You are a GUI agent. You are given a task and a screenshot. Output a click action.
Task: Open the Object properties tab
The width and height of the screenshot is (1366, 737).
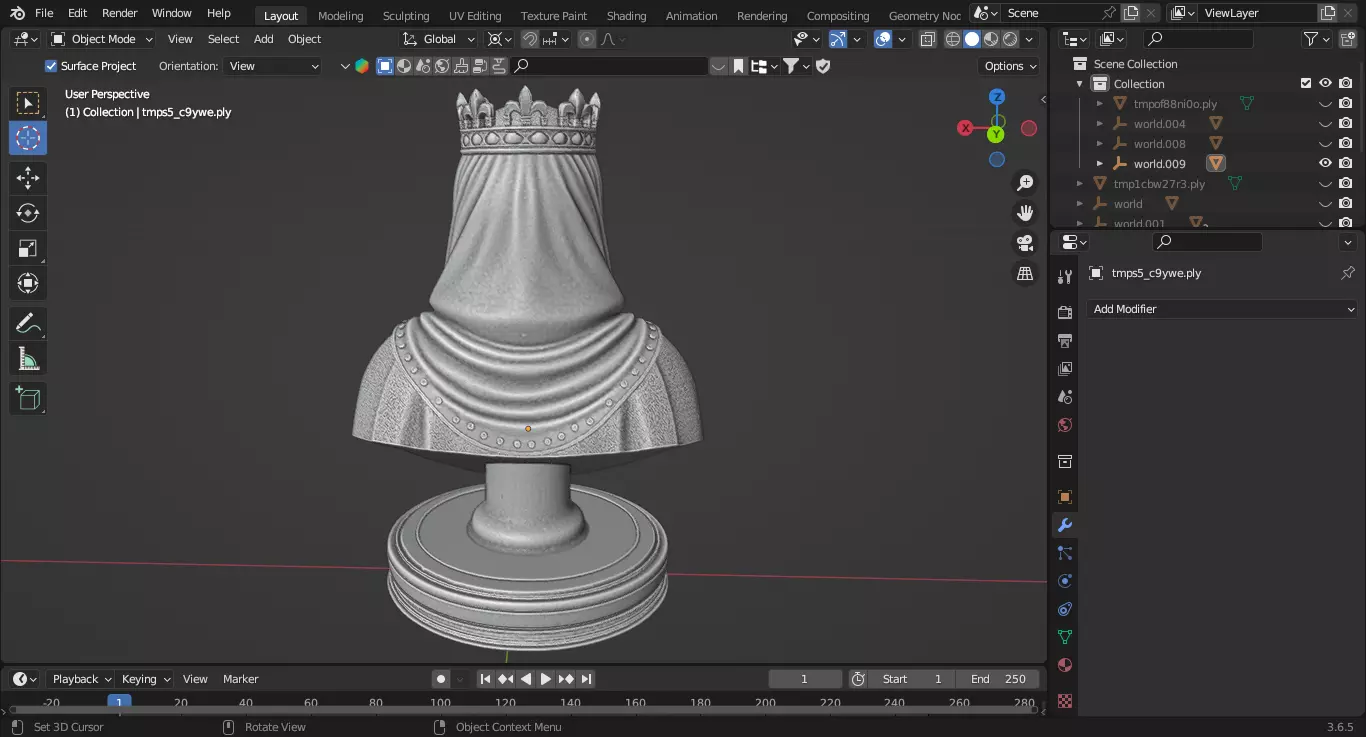coord(1065,497)
